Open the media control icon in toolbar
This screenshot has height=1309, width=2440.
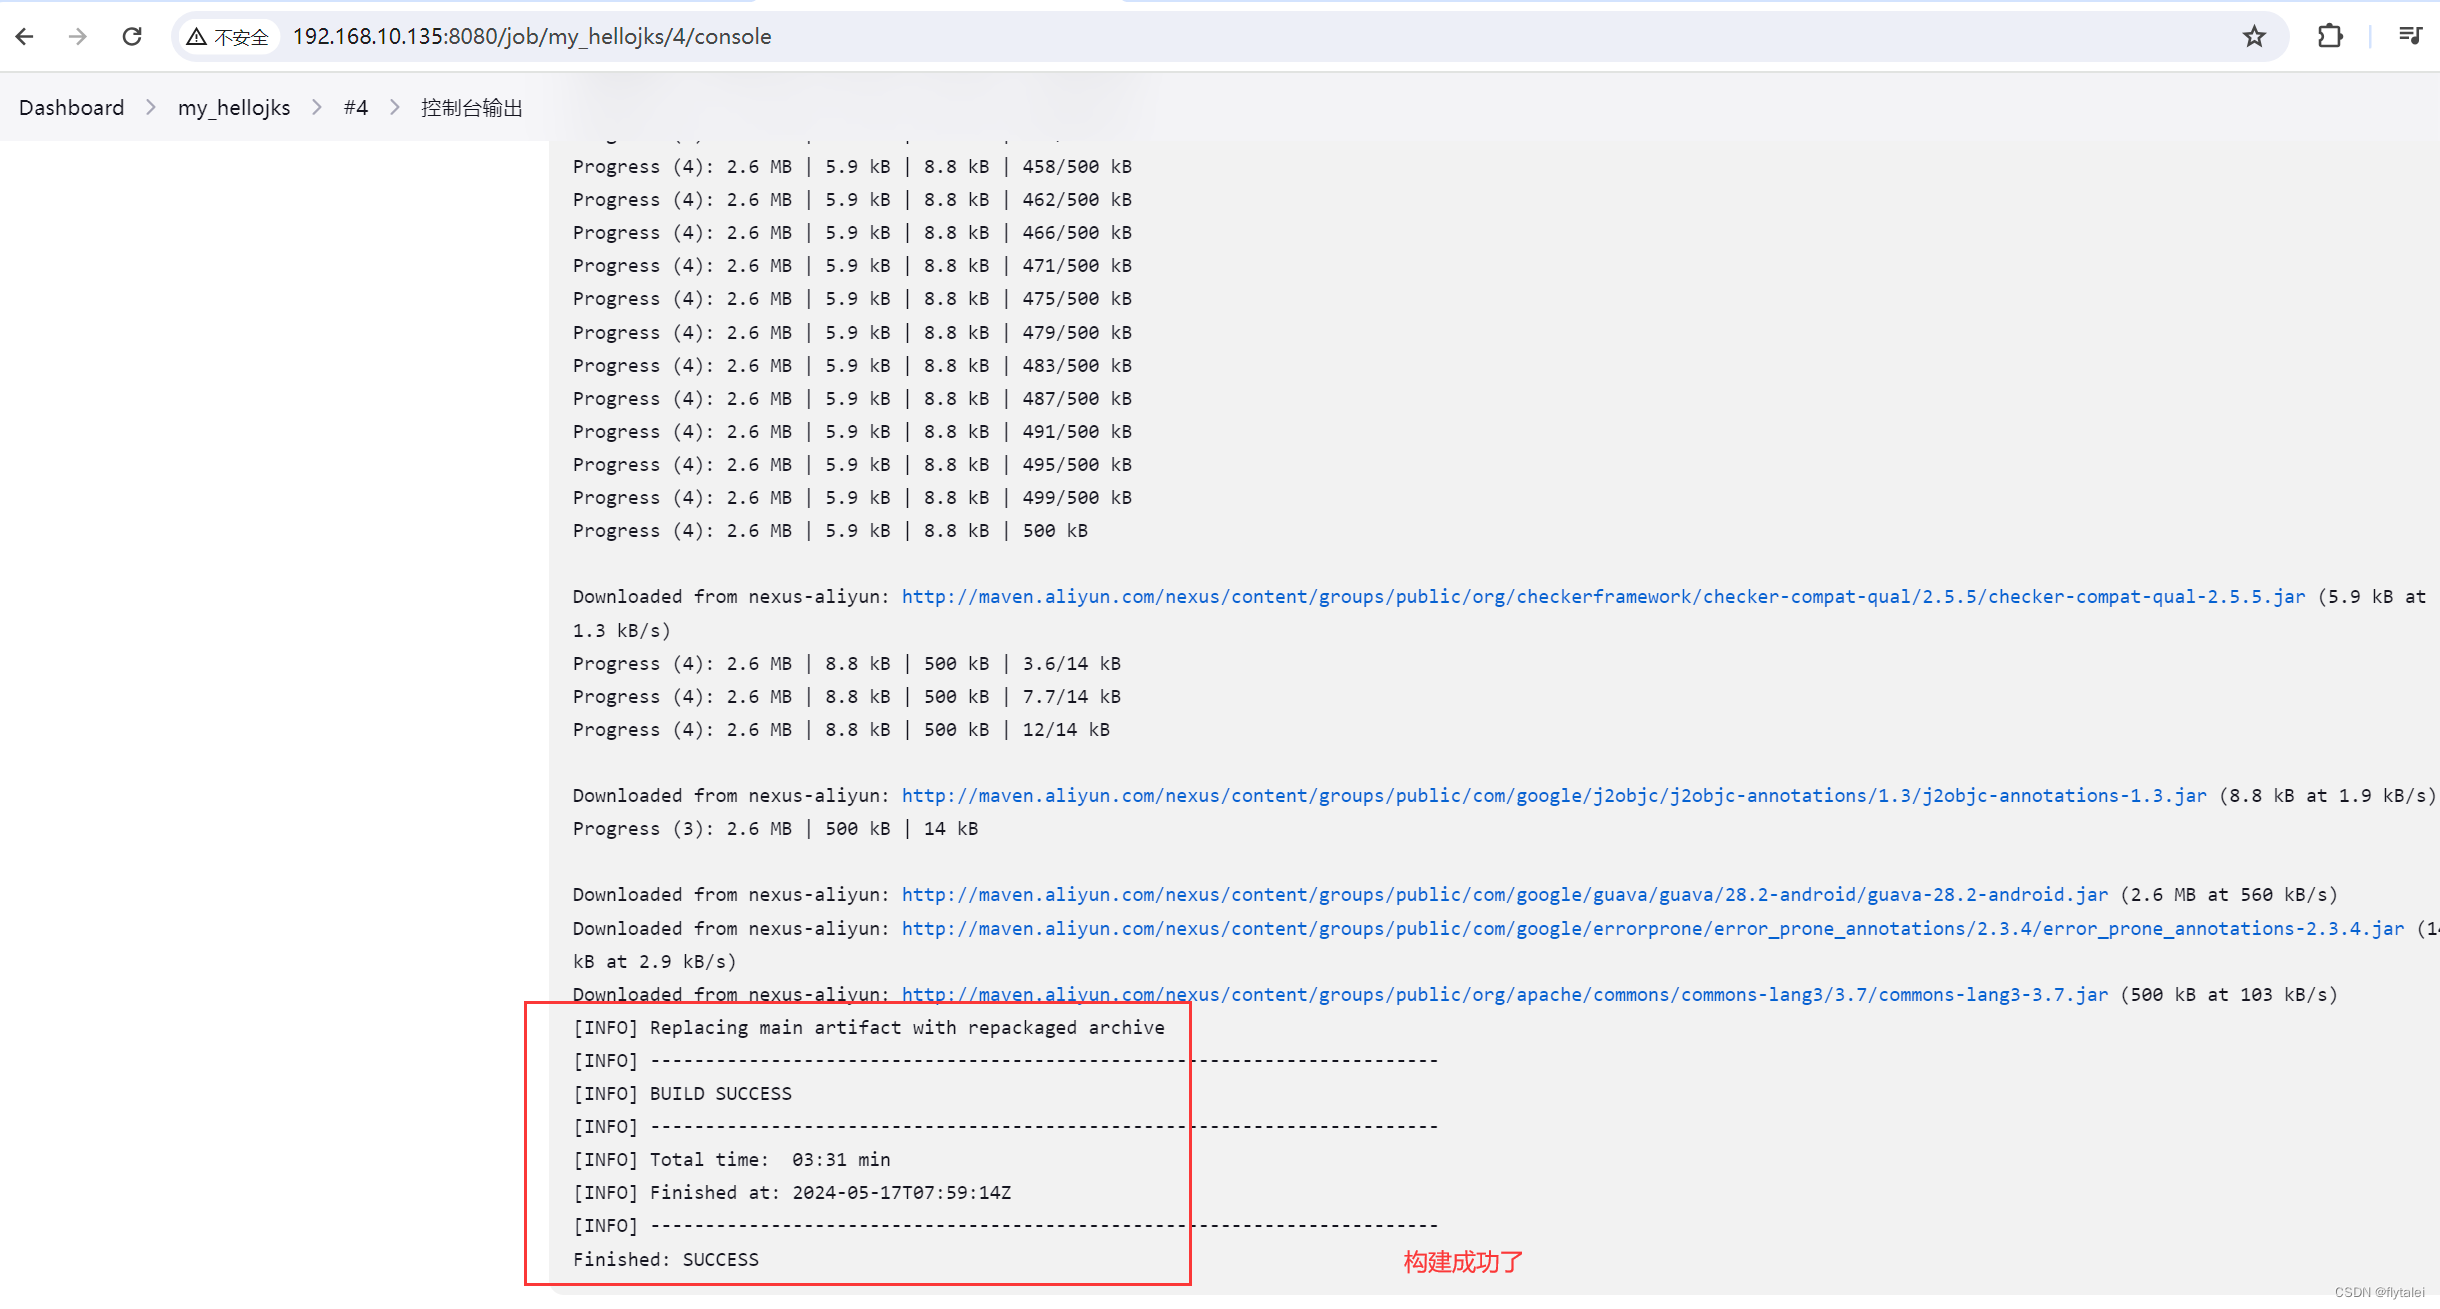pyautogui.click(x=2410, y=37)
